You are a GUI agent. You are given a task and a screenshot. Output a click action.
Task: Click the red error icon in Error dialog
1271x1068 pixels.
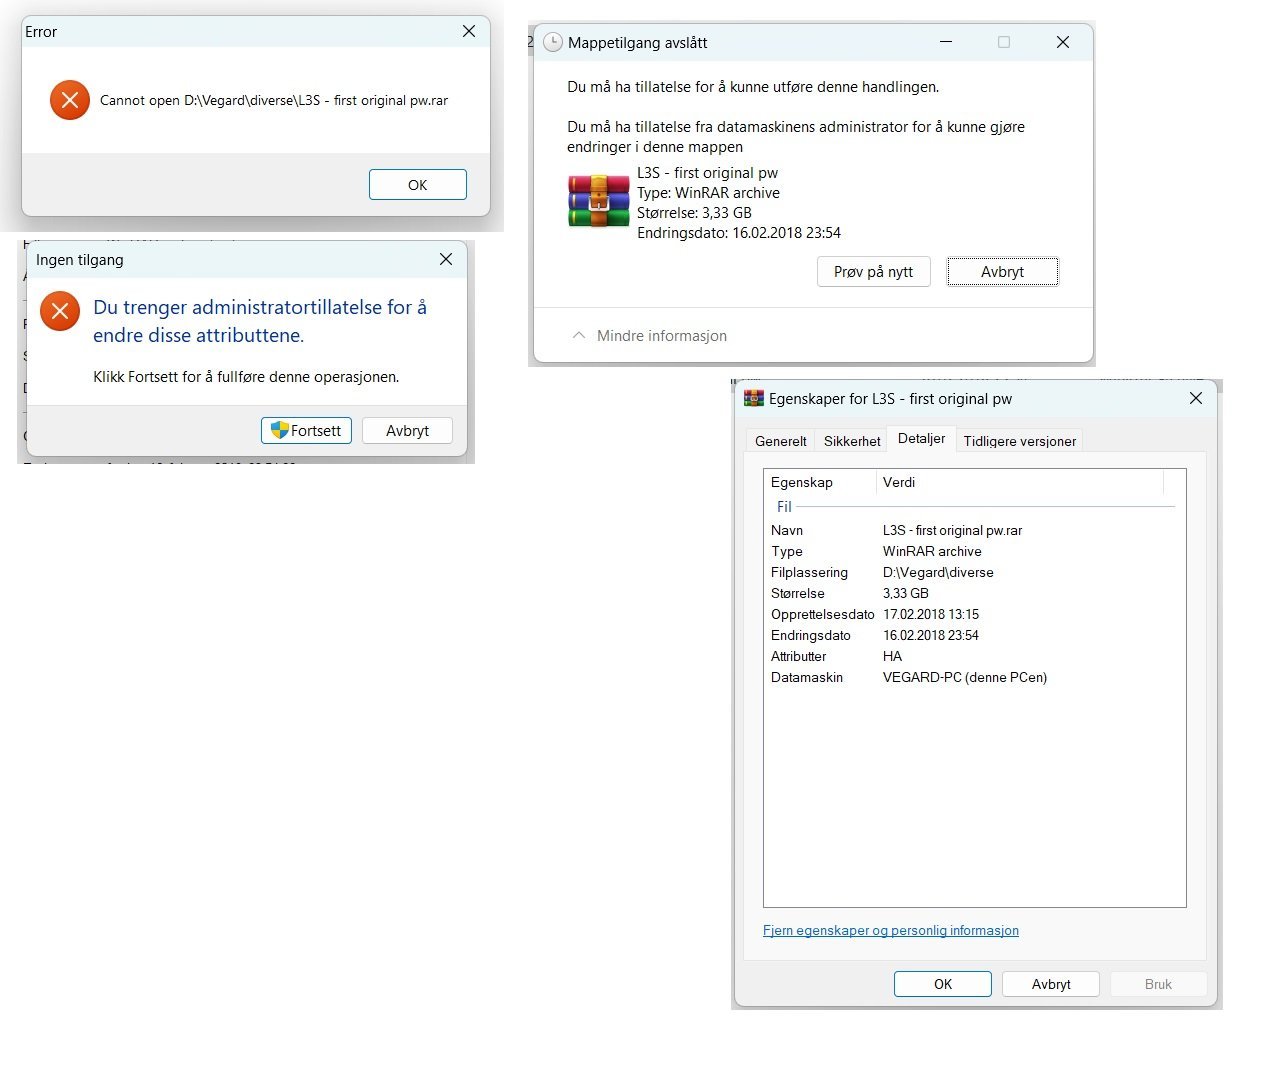click(x=70, y=99)
